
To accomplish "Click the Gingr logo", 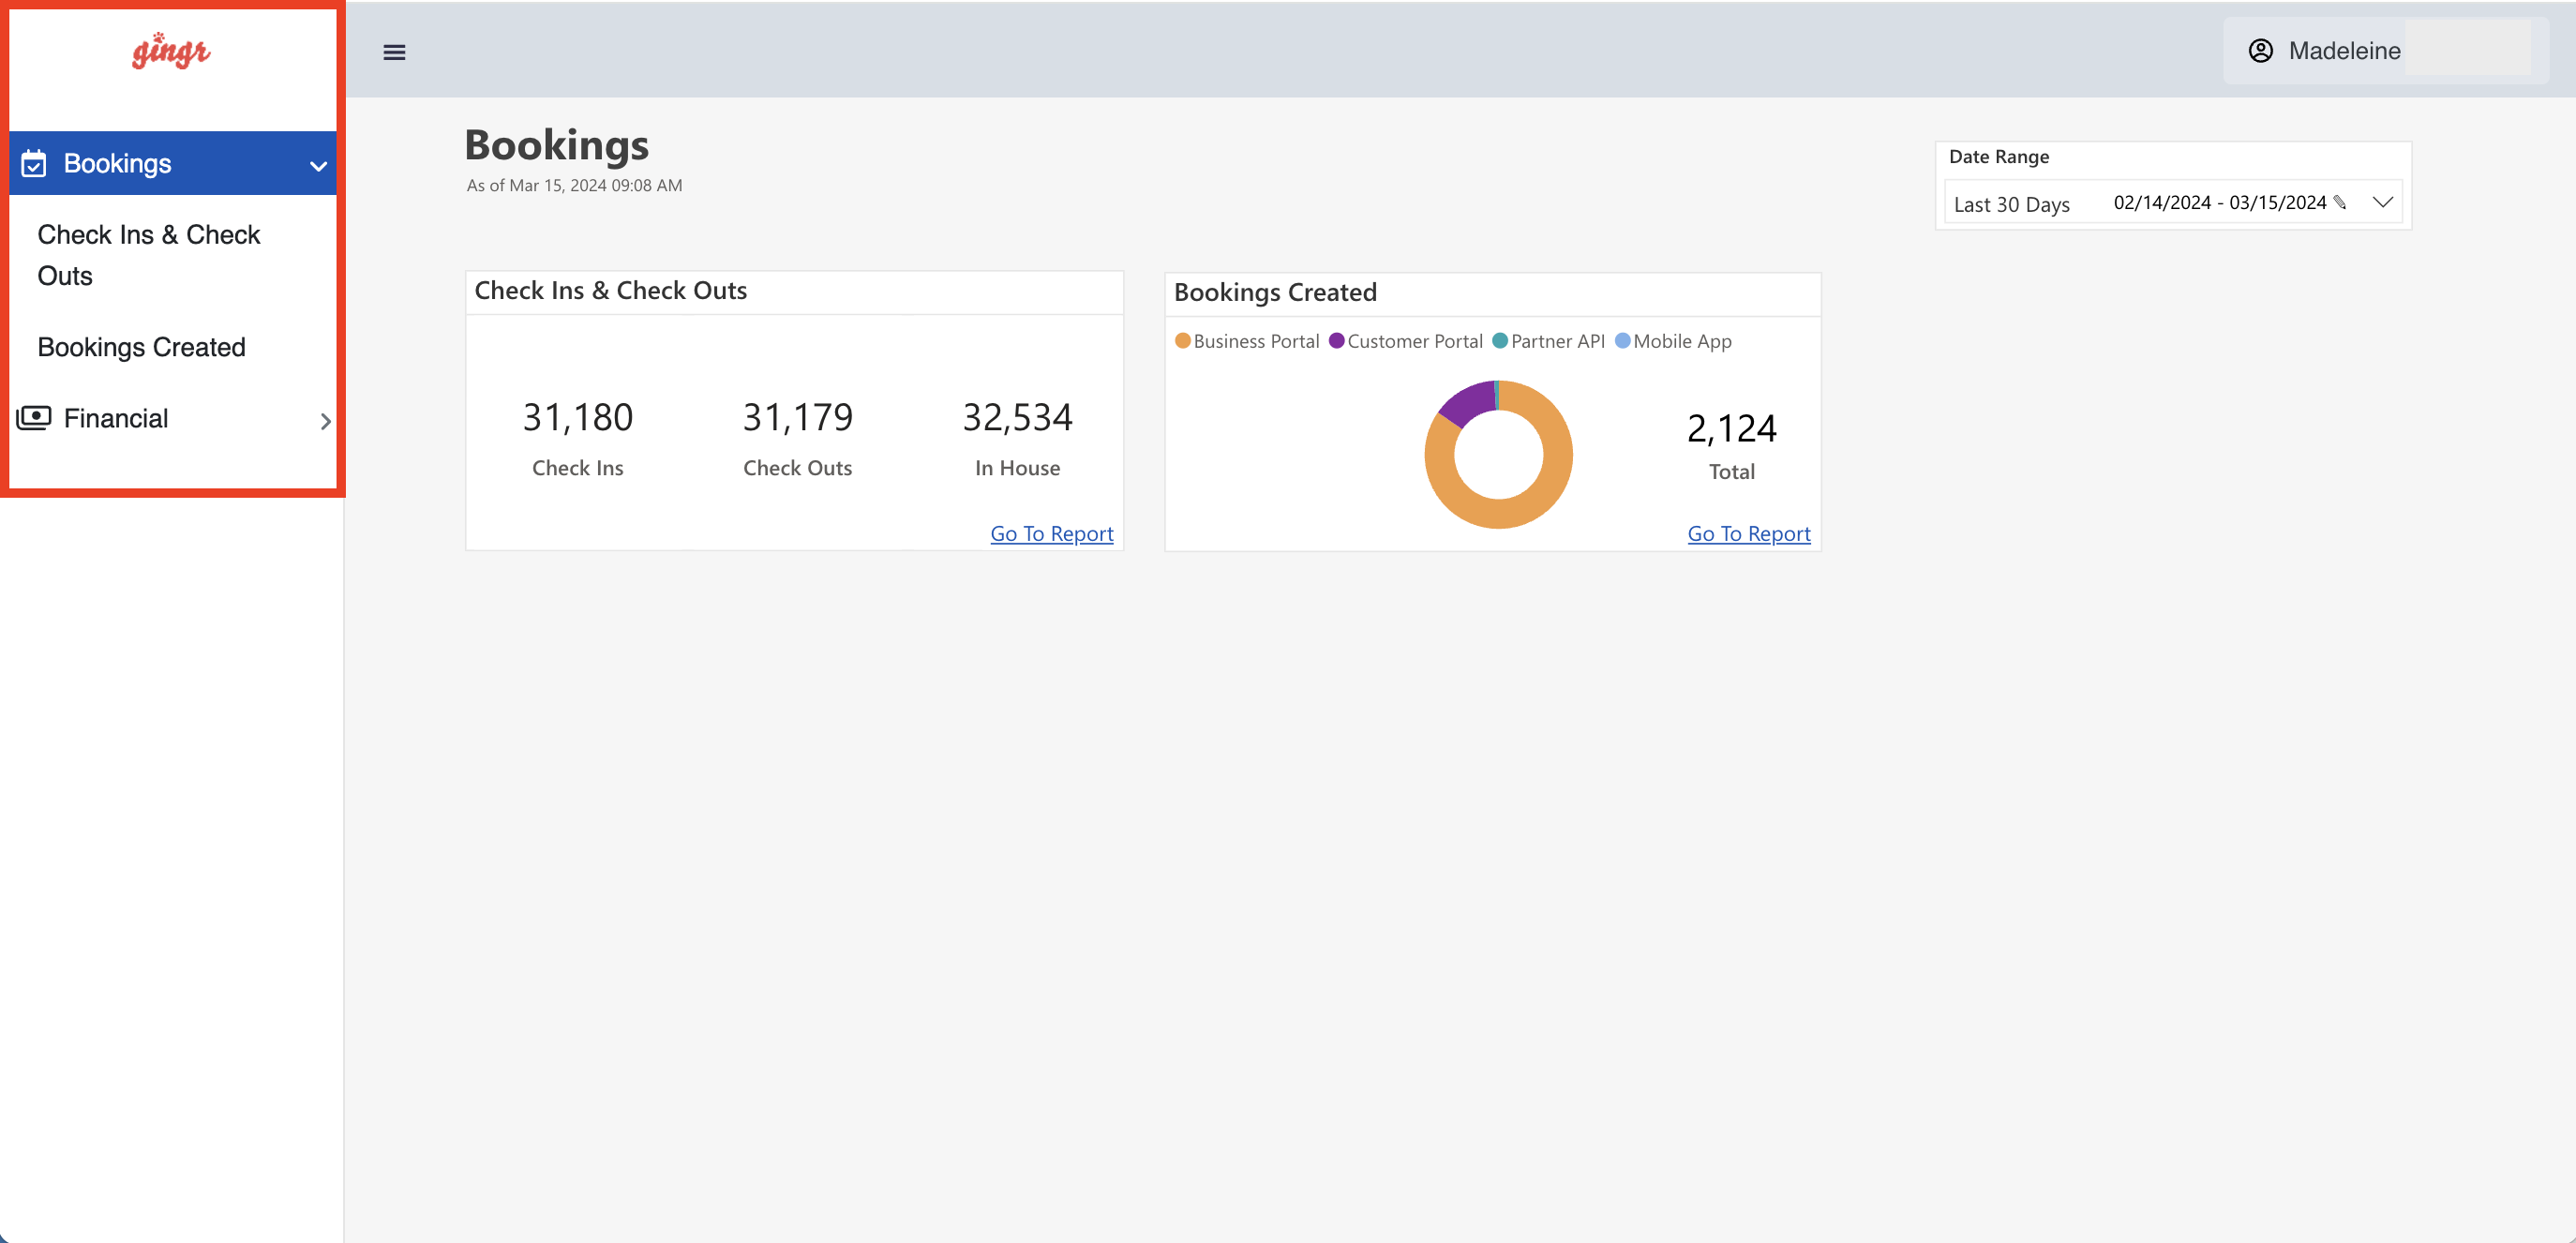I will 171,51.
